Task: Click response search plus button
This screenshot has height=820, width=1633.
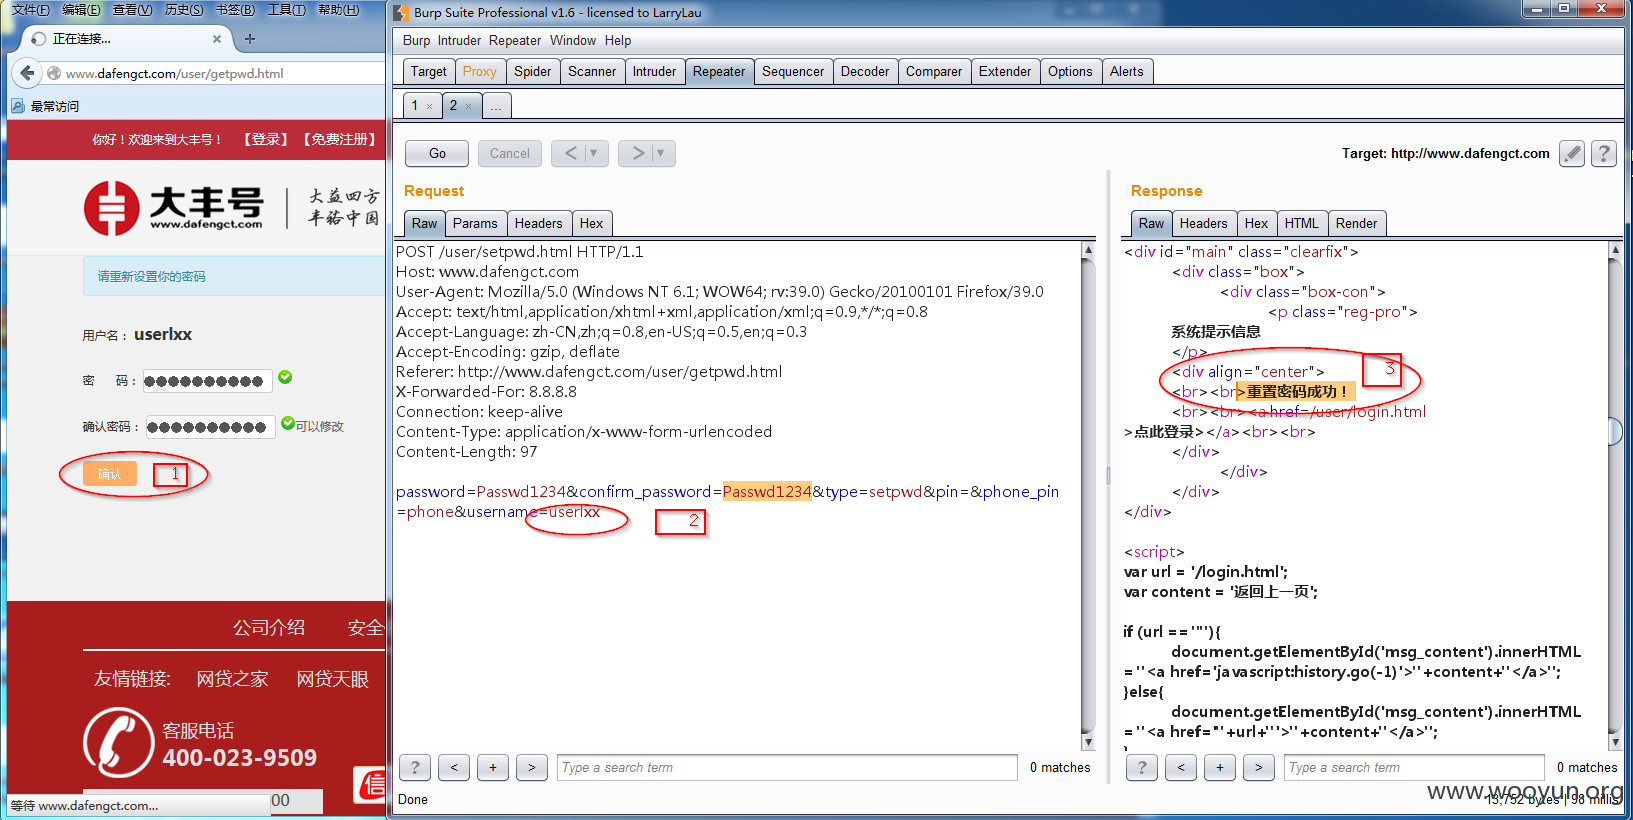Action: coord(1220,767)
